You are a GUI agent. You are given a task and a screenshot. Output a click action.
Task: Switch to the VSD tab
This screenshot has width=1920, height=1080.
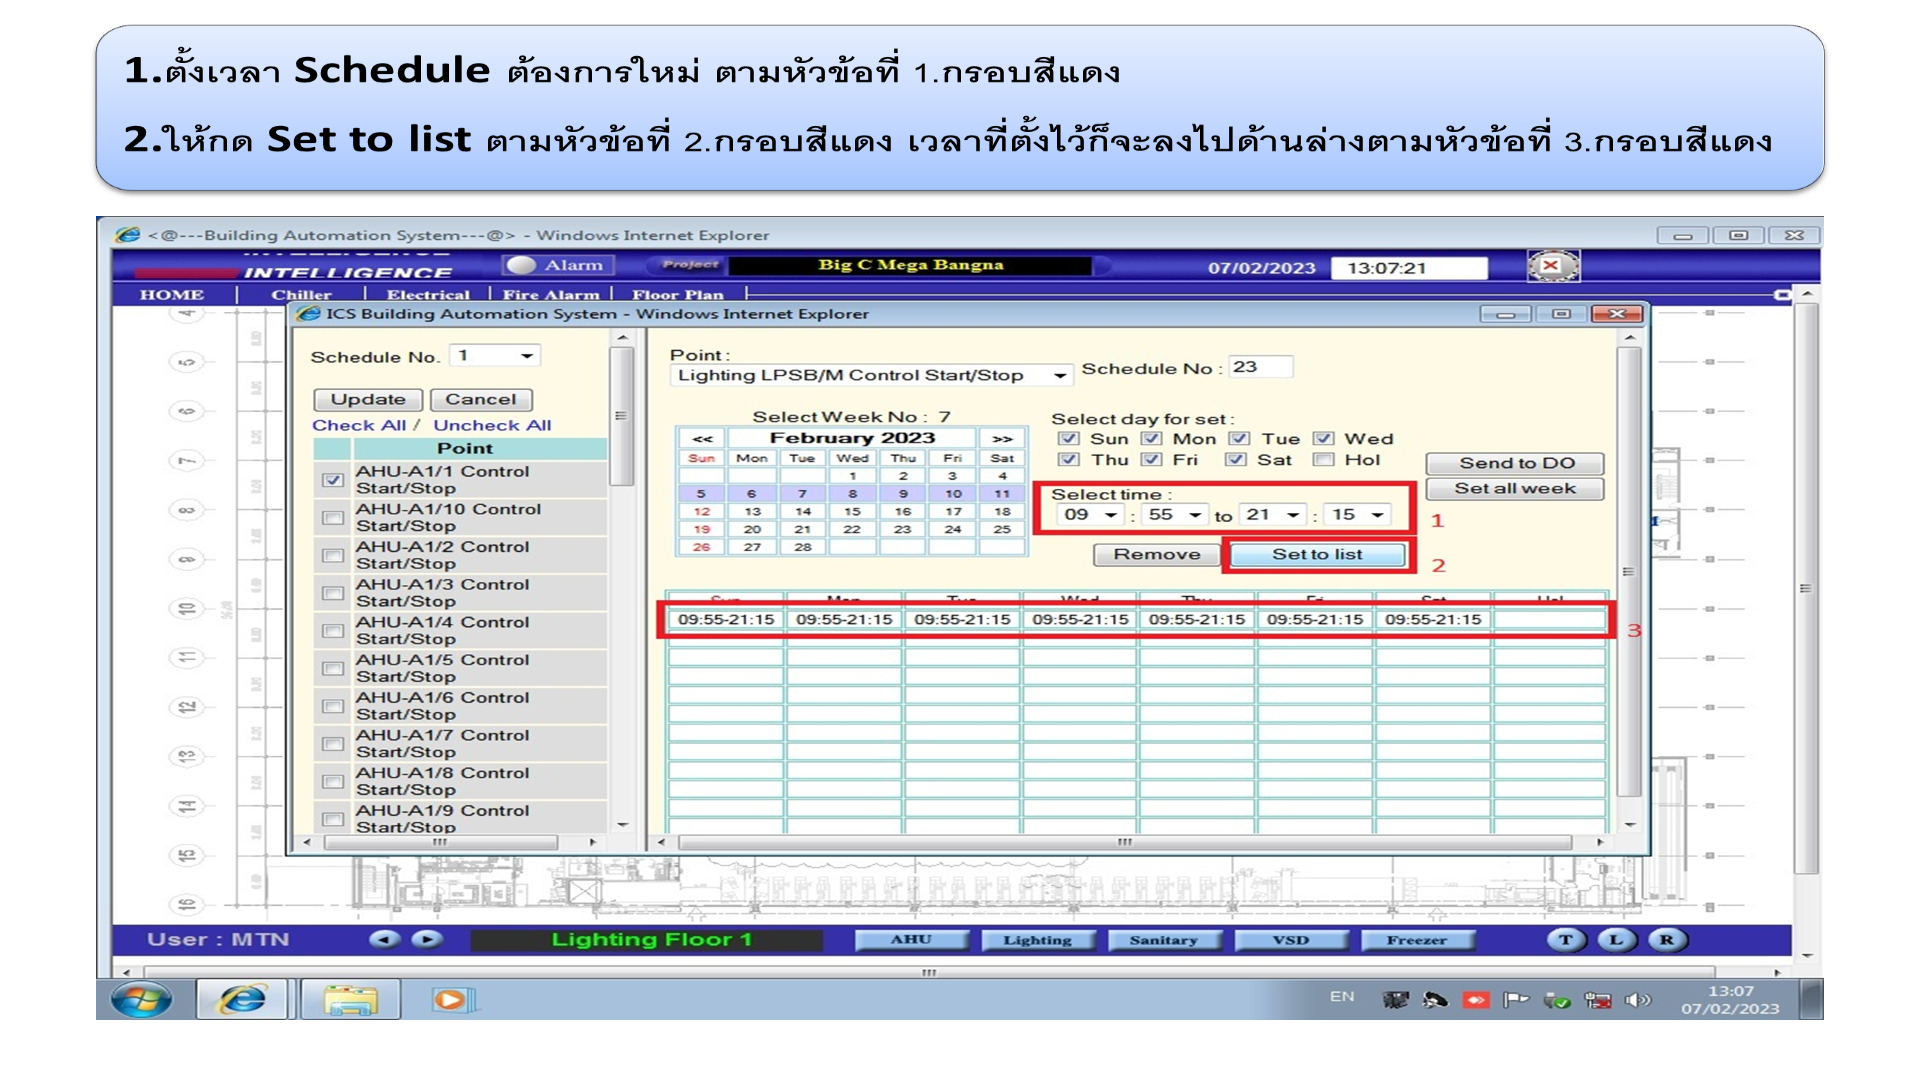coord(1290,940)
